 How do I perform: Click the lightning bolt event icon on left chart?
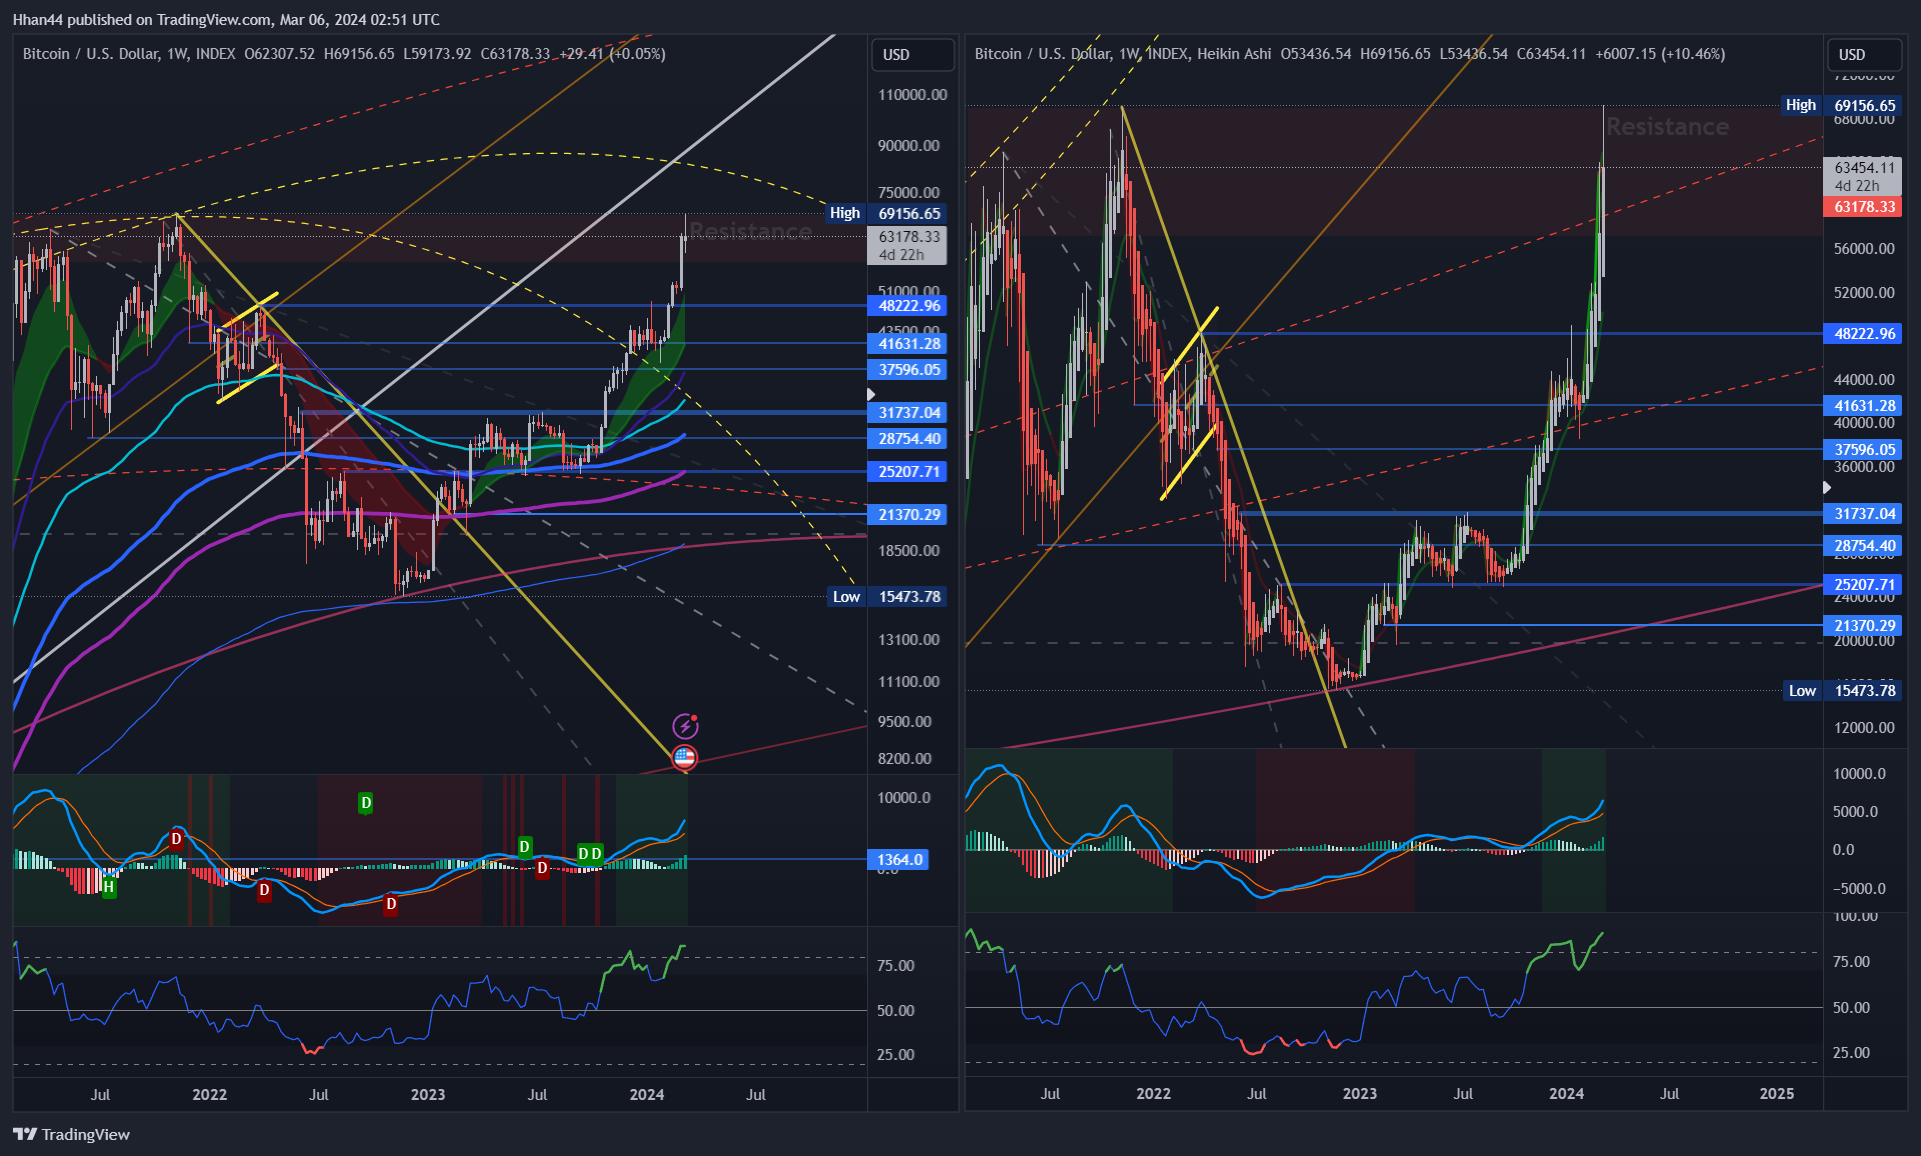click(685, 726)
